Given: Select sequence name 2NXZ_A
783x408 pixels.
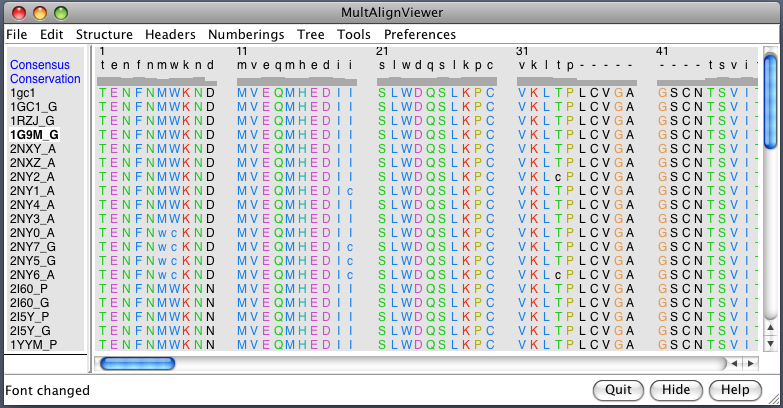Looking at the screenshot, I should pyautogui.click(x=33, y=163).
